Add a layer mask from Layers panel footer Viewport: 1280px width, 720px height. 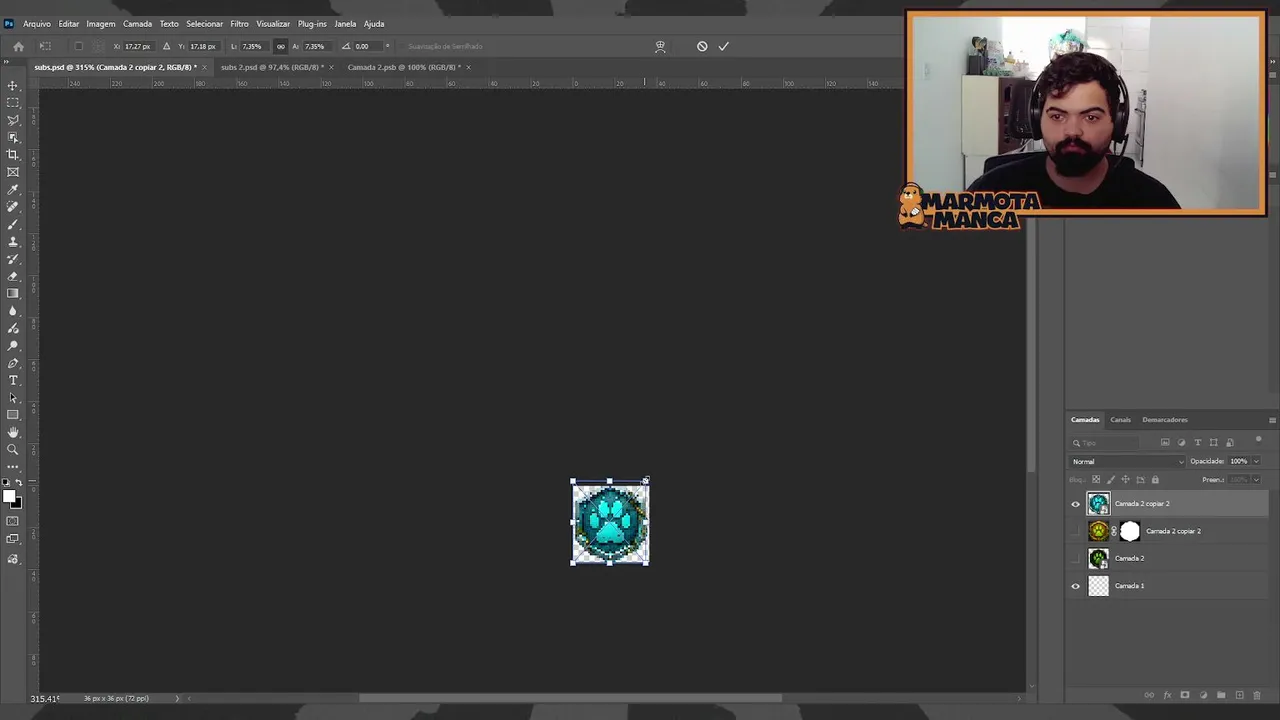[x=1185, y=695]
